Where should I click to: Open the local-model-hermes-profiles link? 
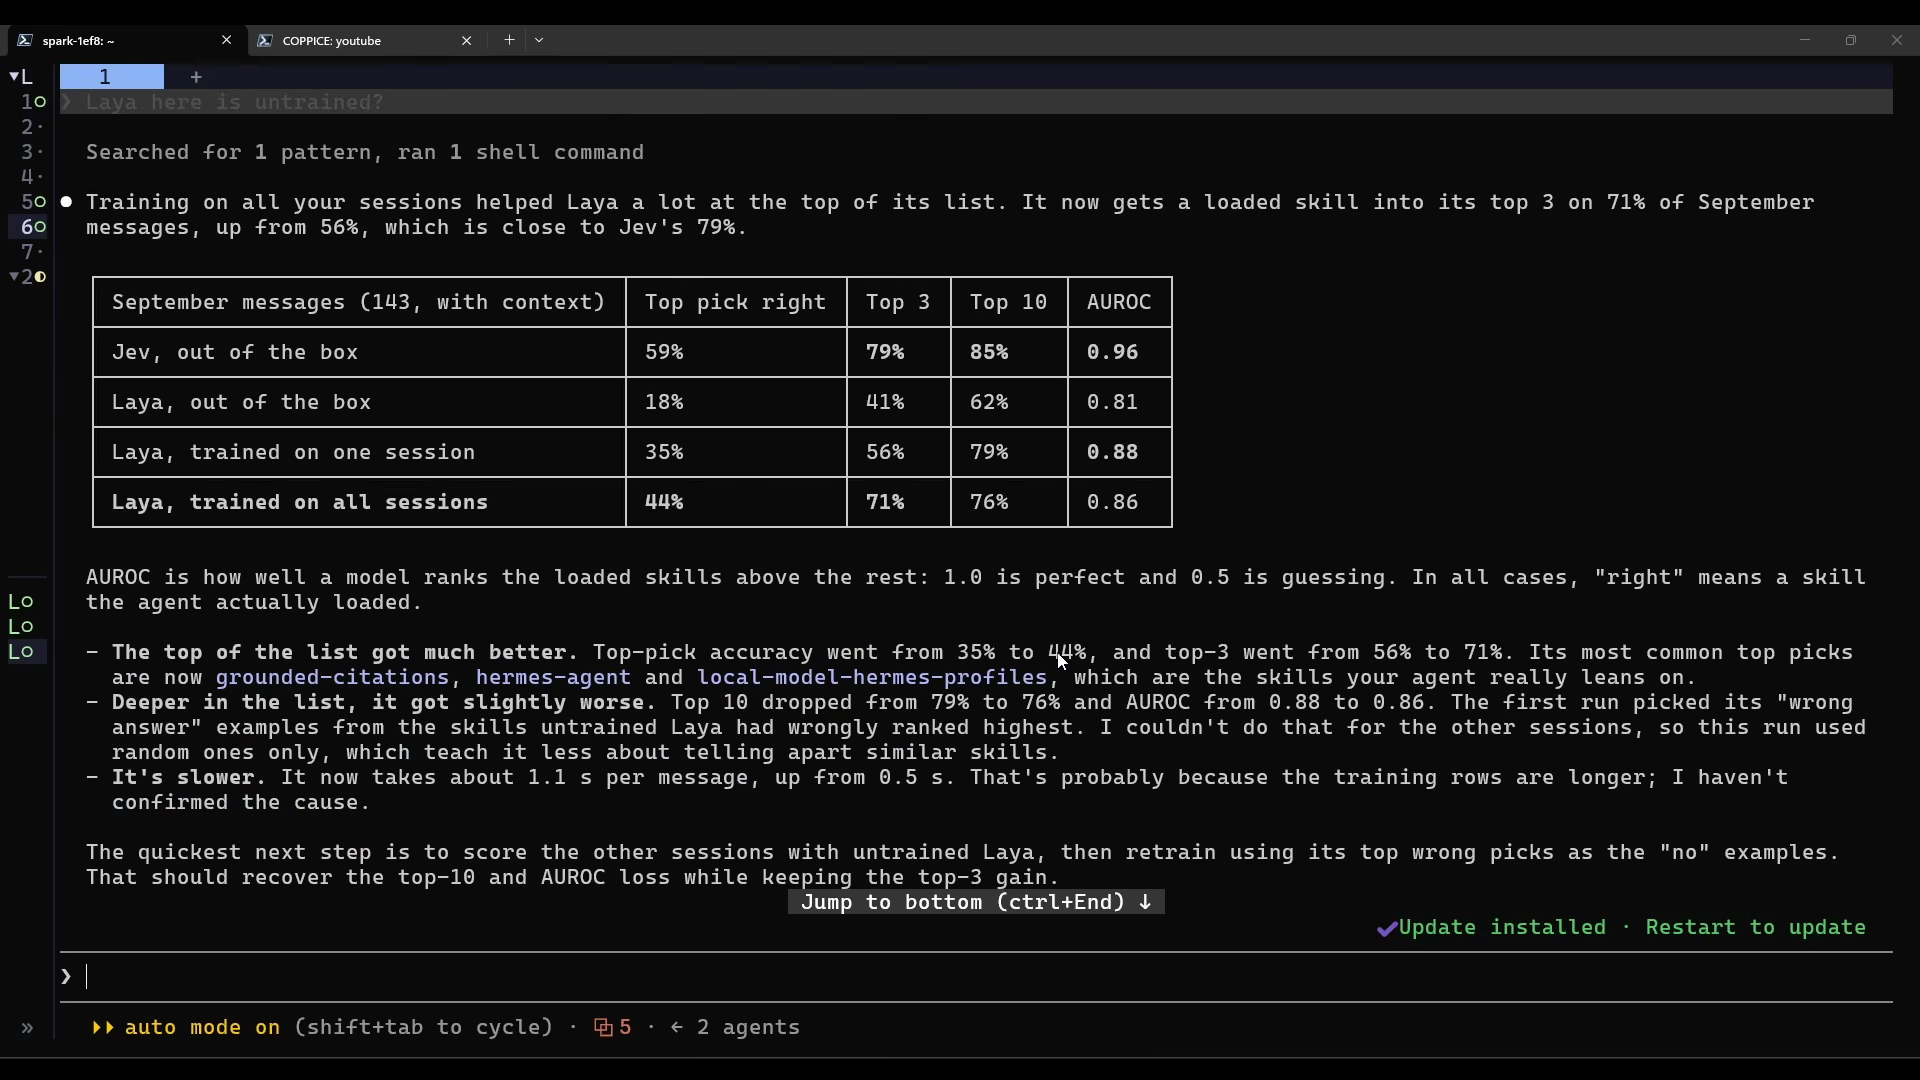(x=872, y=677)
